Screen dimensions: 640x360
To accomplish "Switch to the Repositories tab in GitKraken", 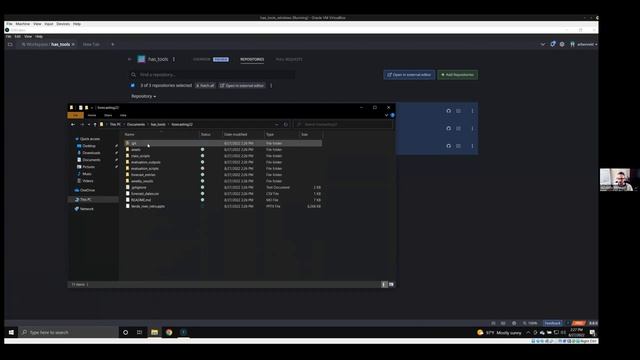I will coord(252,60).
